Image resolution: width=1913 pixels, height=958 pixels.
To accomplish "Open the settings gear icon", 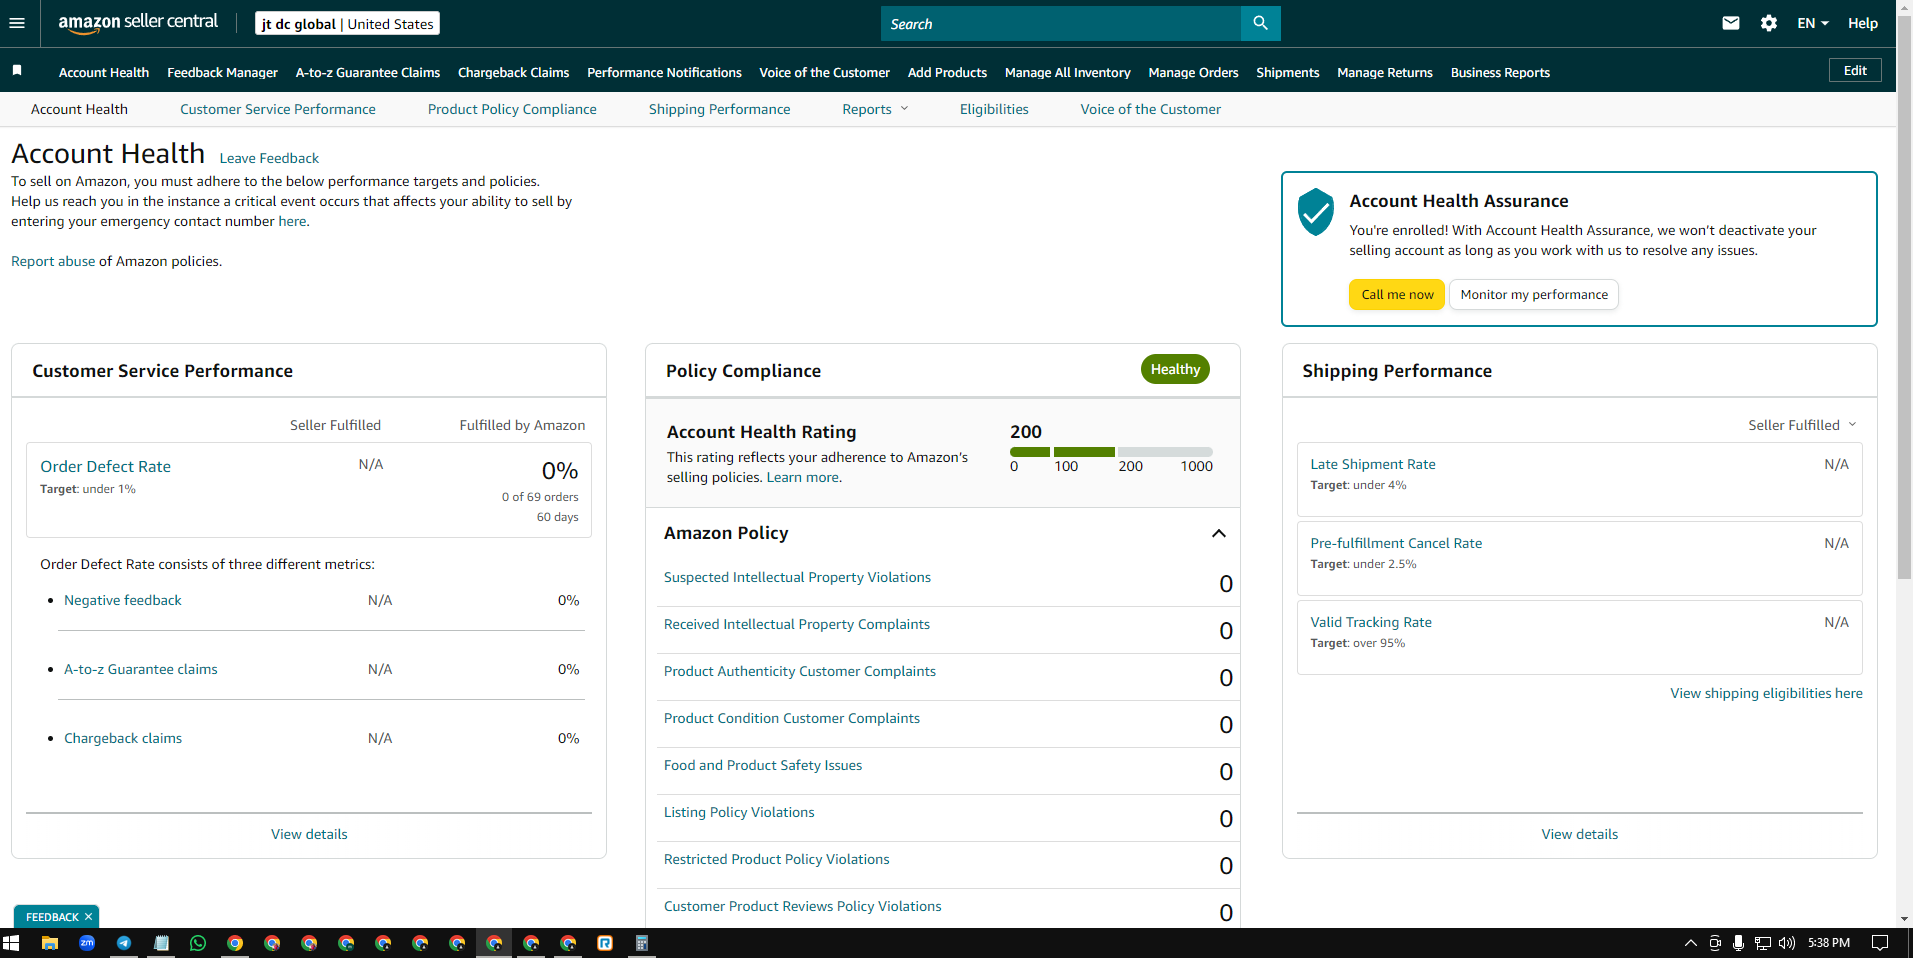I will point(1769,23).
